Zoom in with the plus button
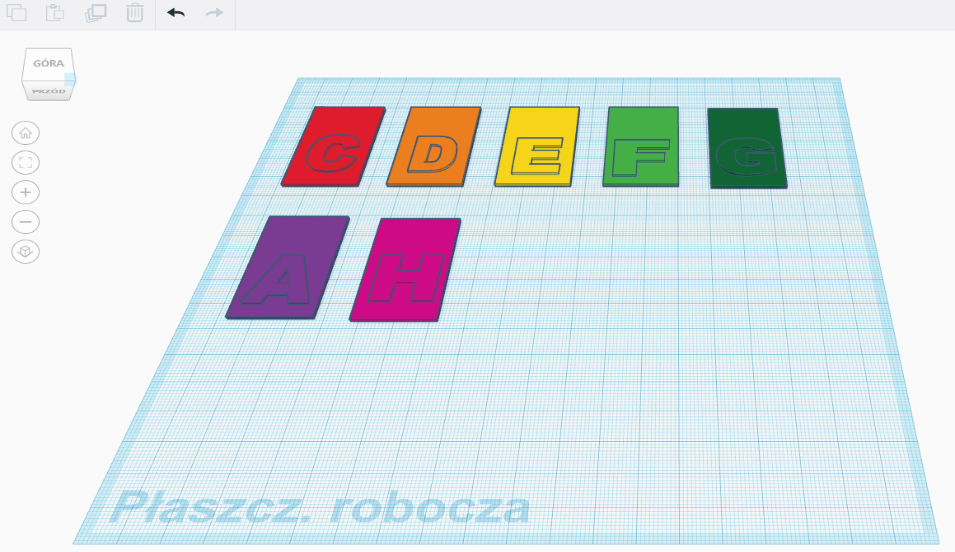Image resolution: width=955 pixels, height=552 pixels. 26,193
